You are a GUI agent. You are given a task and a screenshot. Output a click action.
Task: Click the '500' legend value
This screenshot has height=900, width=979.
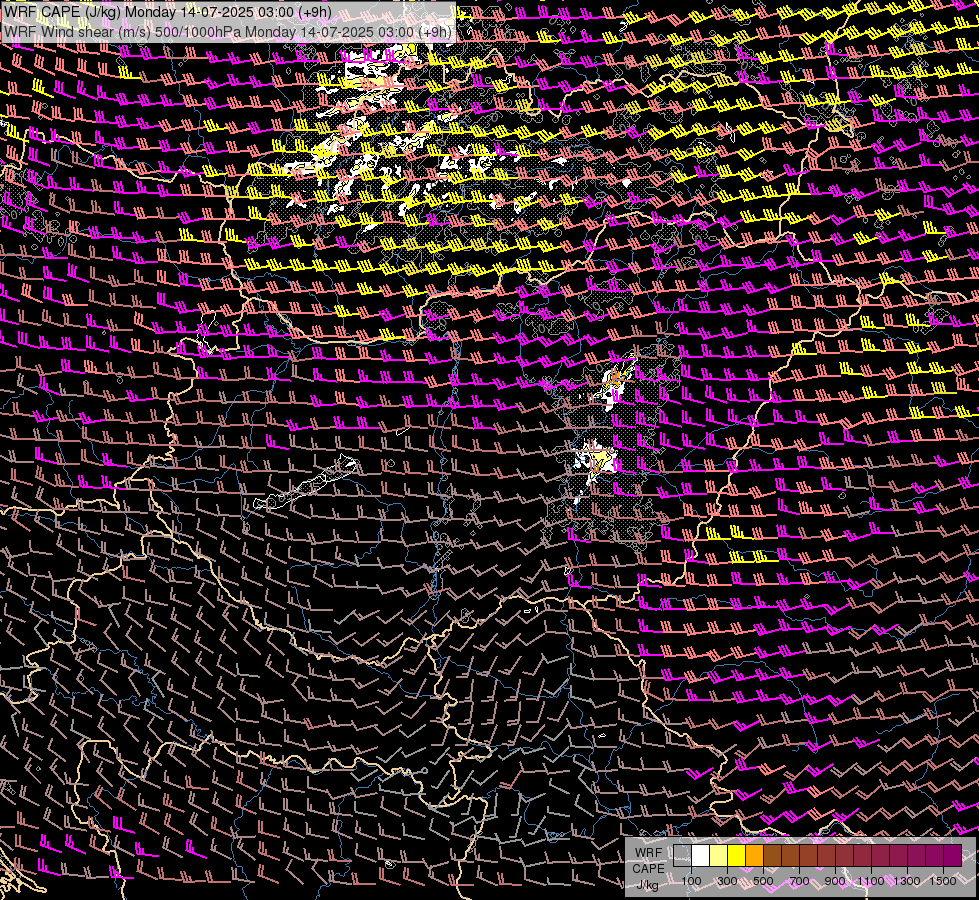pos(764,881)
